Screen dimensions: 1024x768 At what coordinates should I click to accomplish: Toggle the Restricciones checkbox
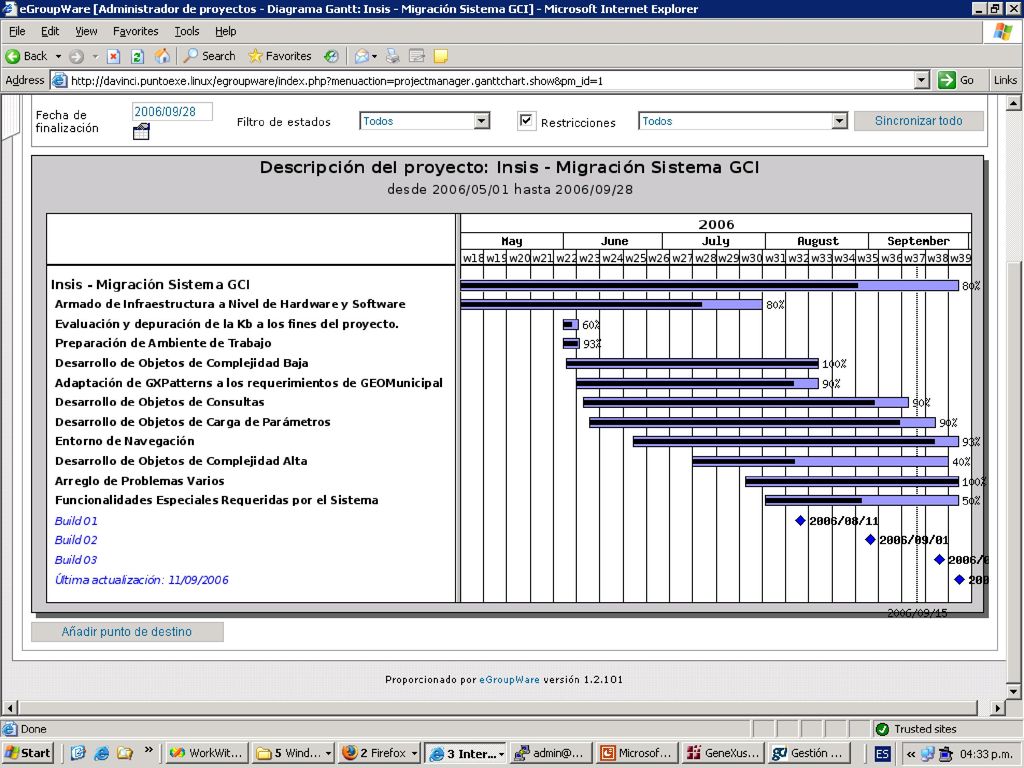pos(526,121)
